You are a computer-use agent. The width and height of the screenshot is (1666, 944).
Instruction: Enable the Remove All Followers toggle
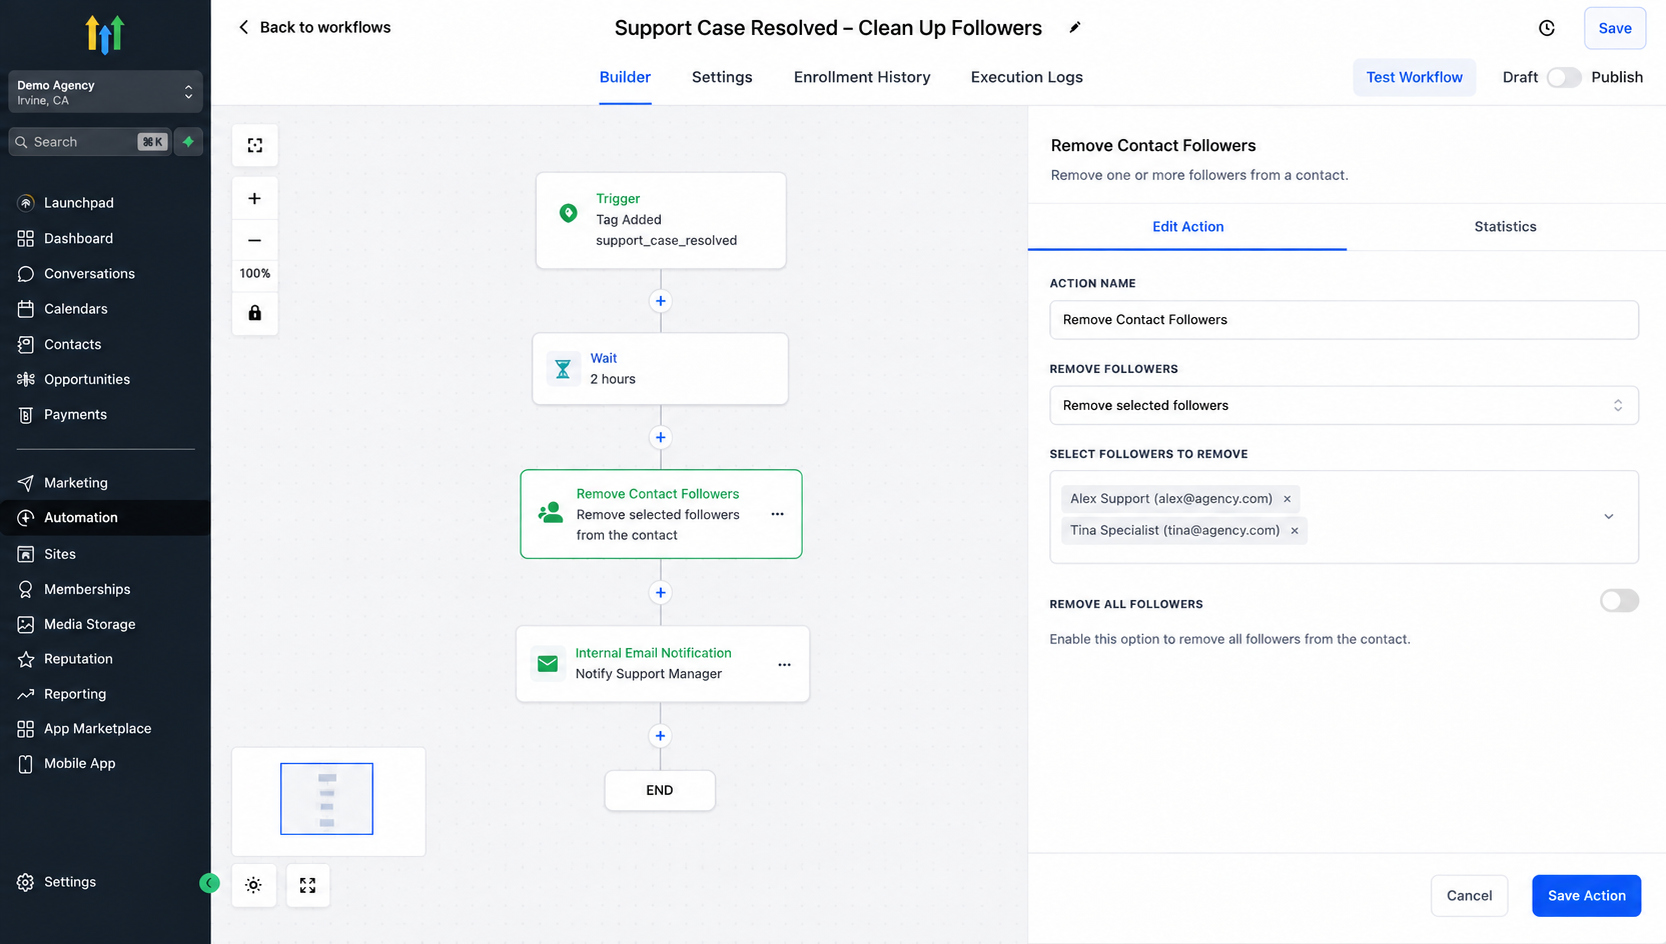click(x=1619, y=600)
